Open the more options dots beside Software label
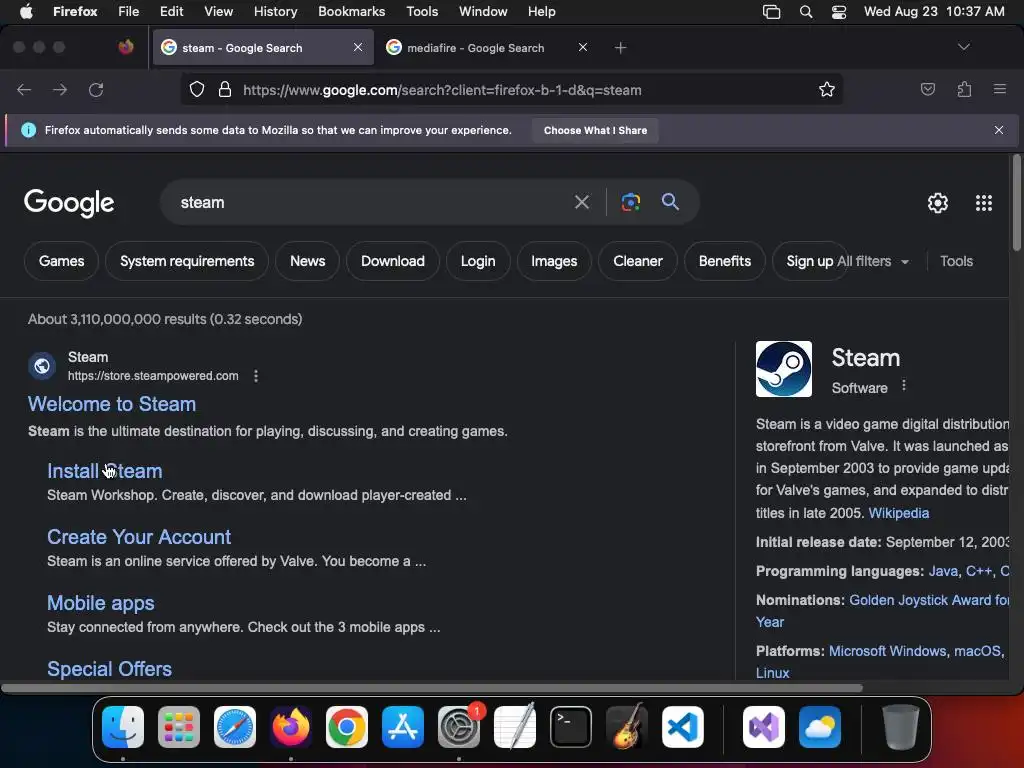 [x=904, y=385]
